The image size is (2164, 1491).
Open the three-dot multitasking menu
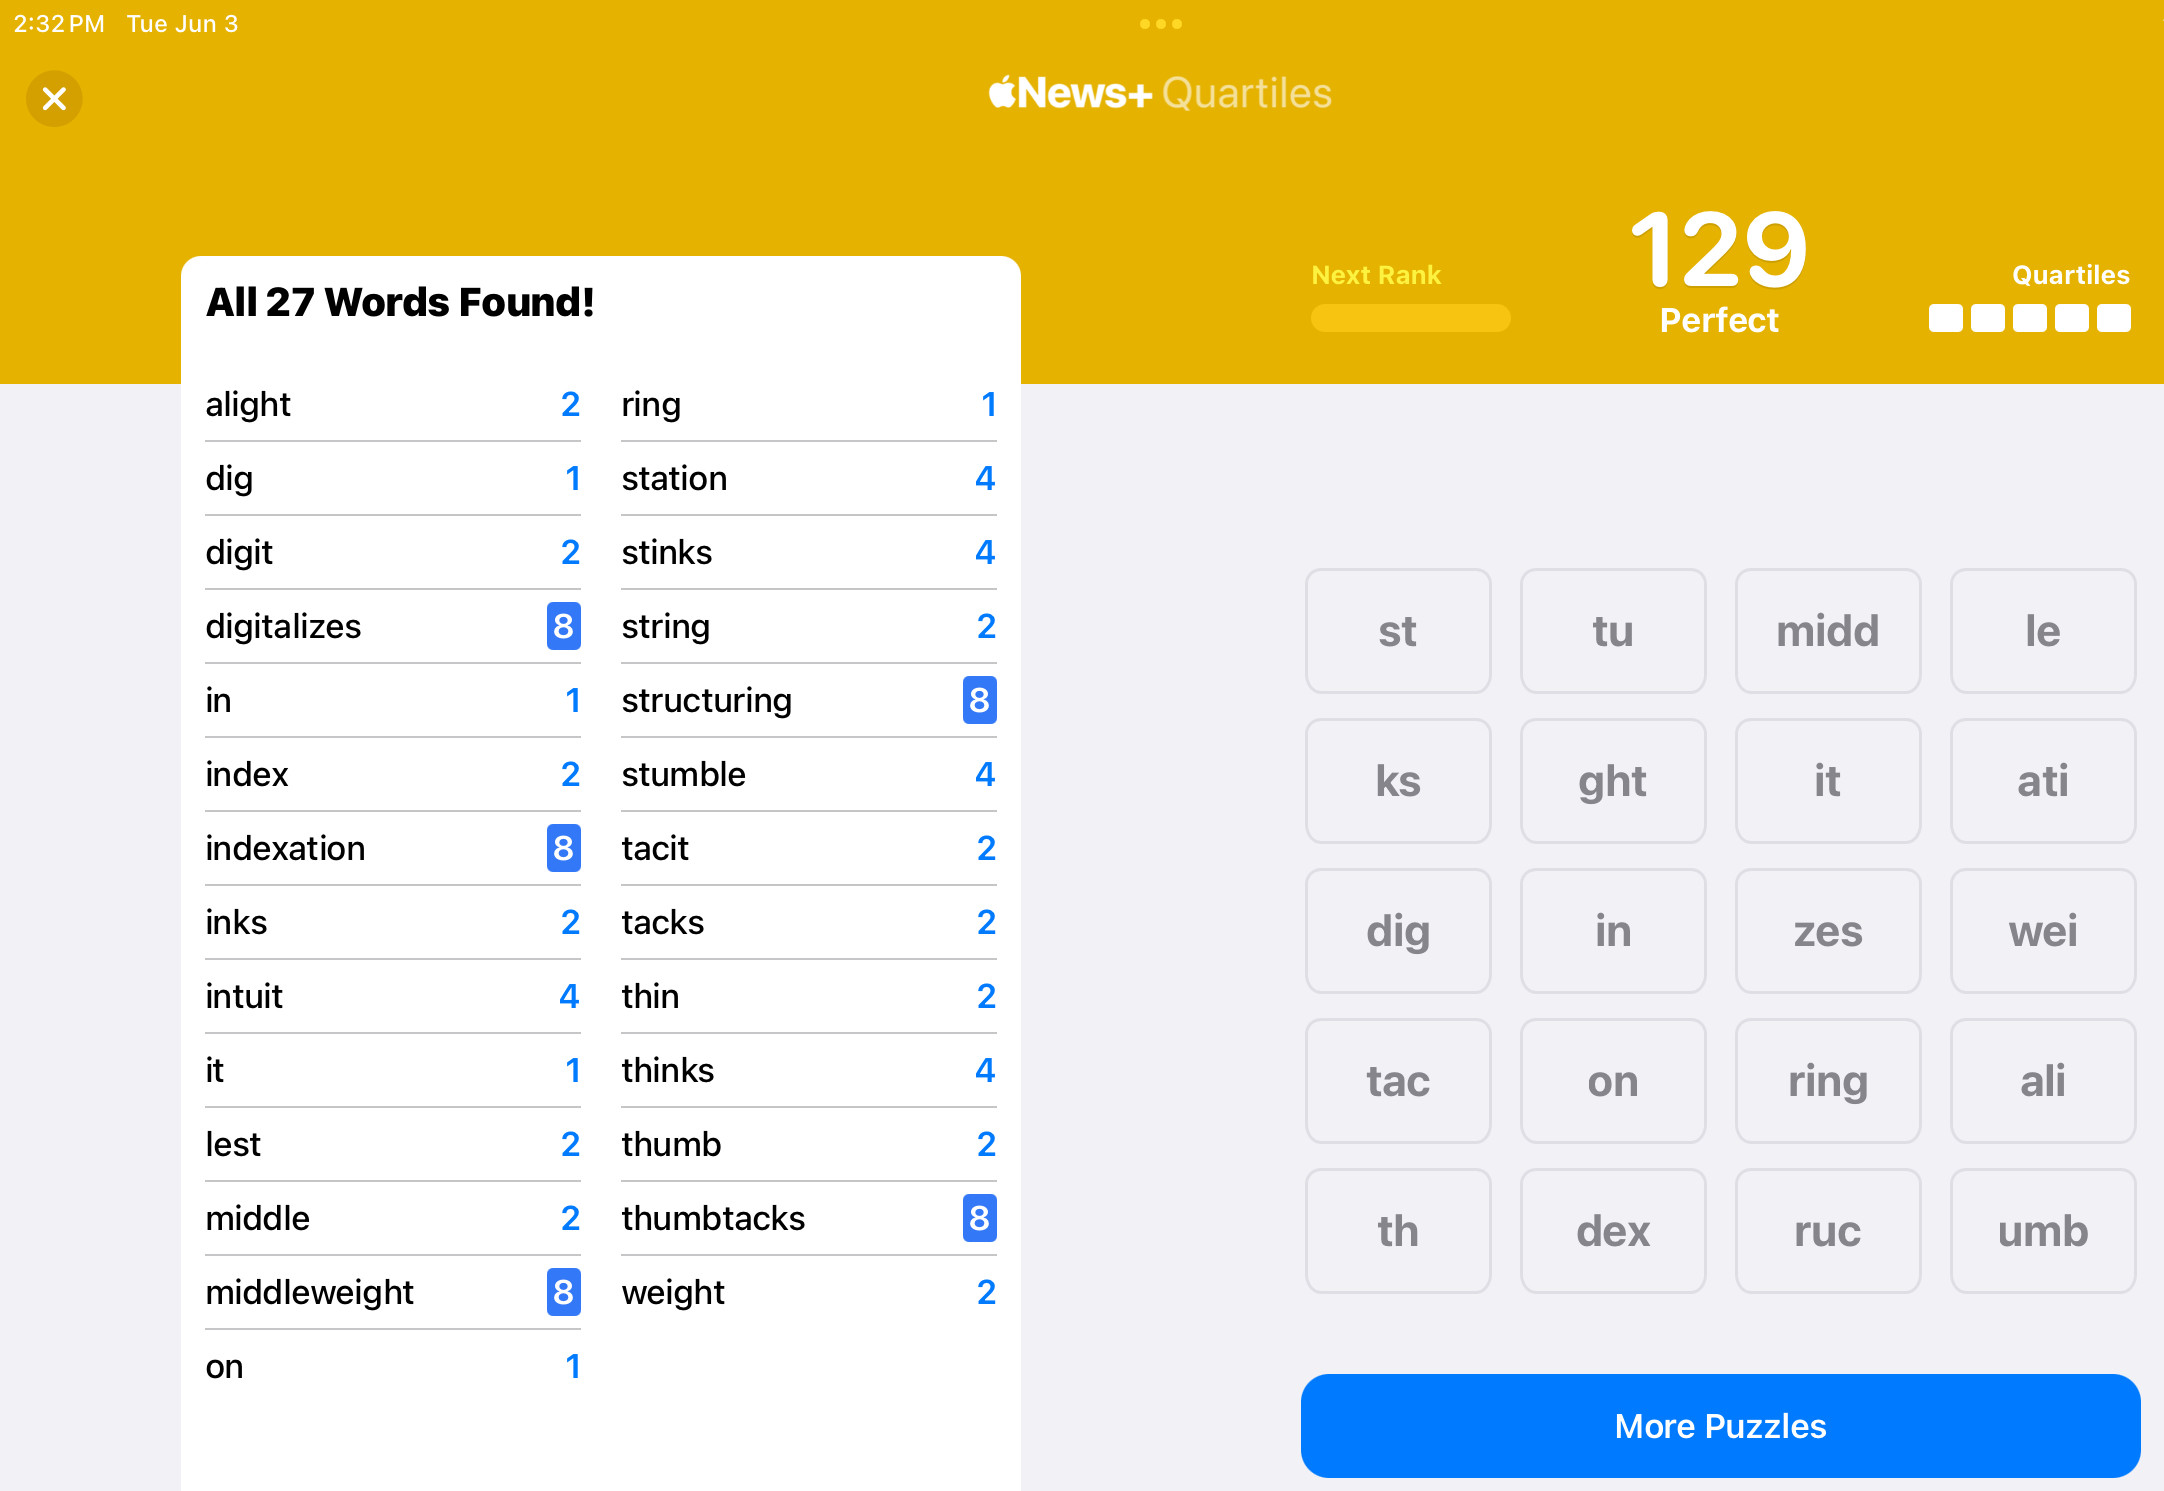pyautogui.click(x=1160, y=24)
